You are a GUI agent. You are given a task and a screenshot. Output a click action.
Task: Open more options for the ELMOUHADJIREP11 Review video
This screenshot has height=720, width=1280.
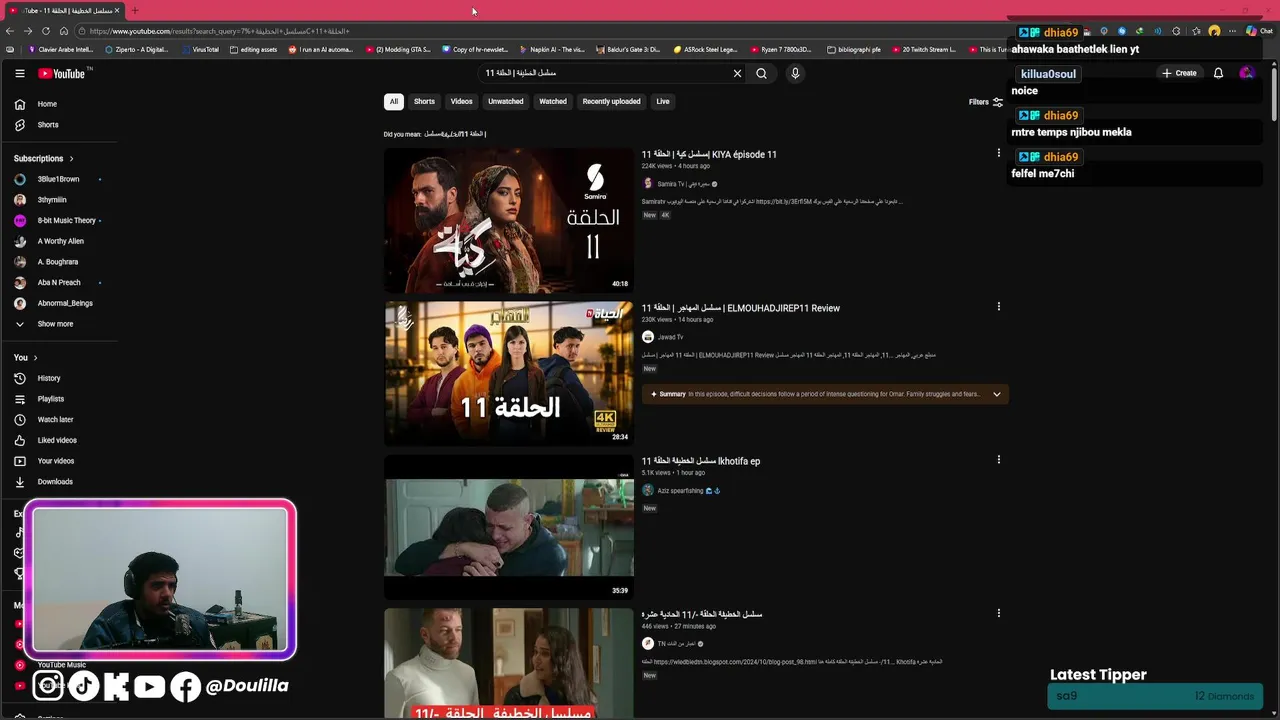click(998, 307)
